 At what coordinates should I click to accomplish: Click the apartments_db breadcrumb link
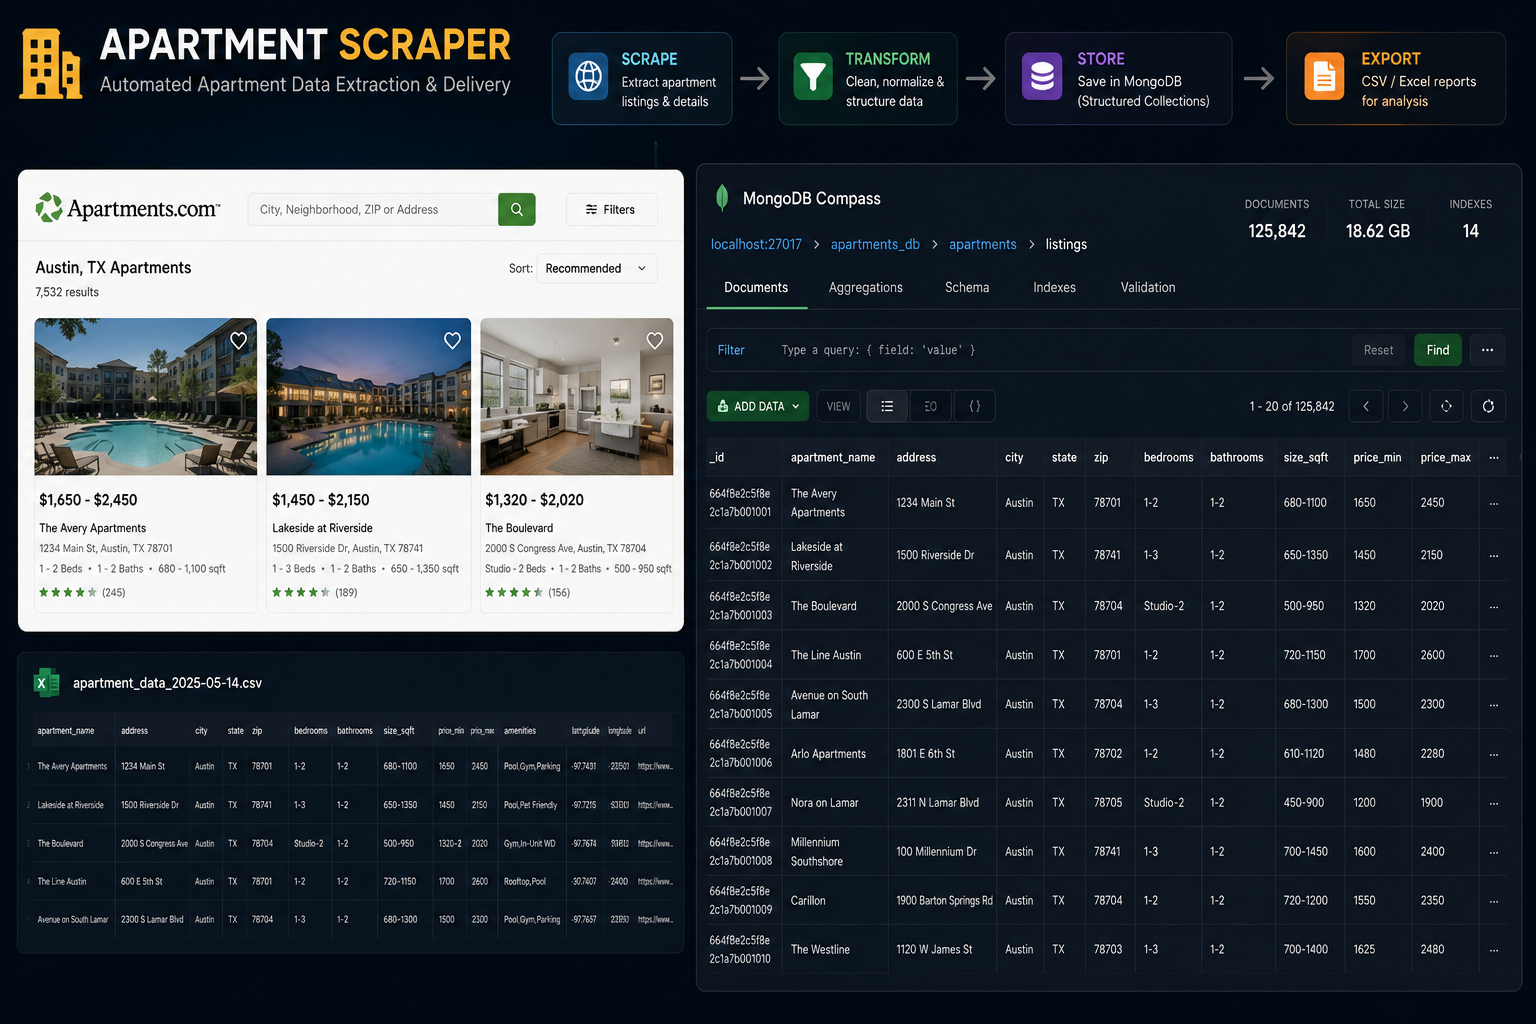[875, 244]
